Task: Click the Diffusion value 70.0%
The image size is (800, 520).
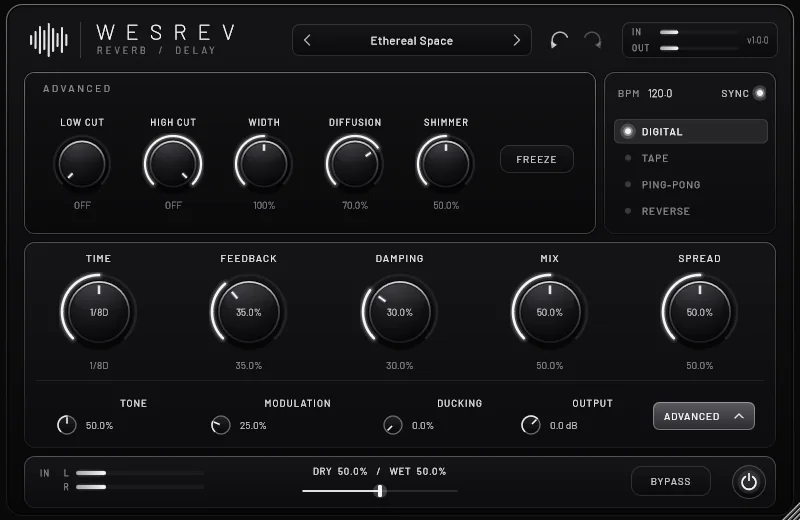Action: pos(355,206)
